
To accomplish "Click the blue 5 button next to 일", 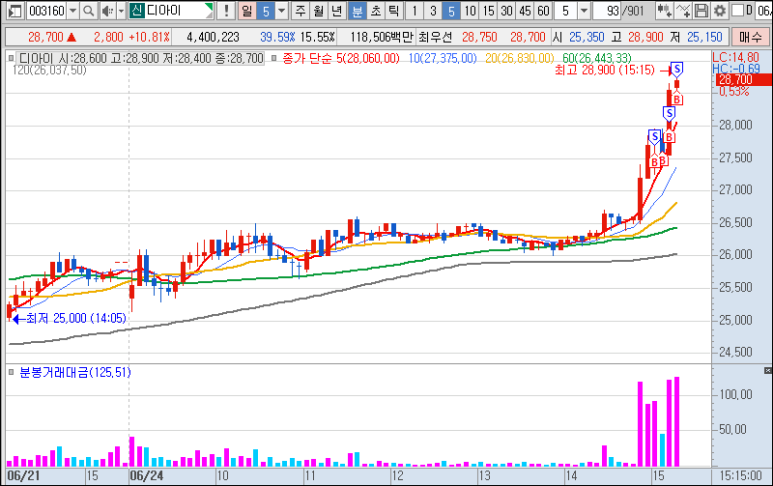I will [266, 10].
